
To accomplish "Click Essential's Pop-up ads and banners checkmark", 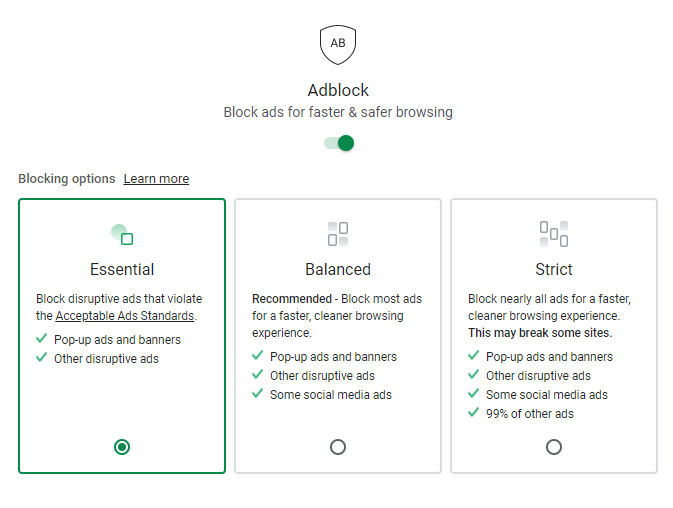I will (42, 339).
